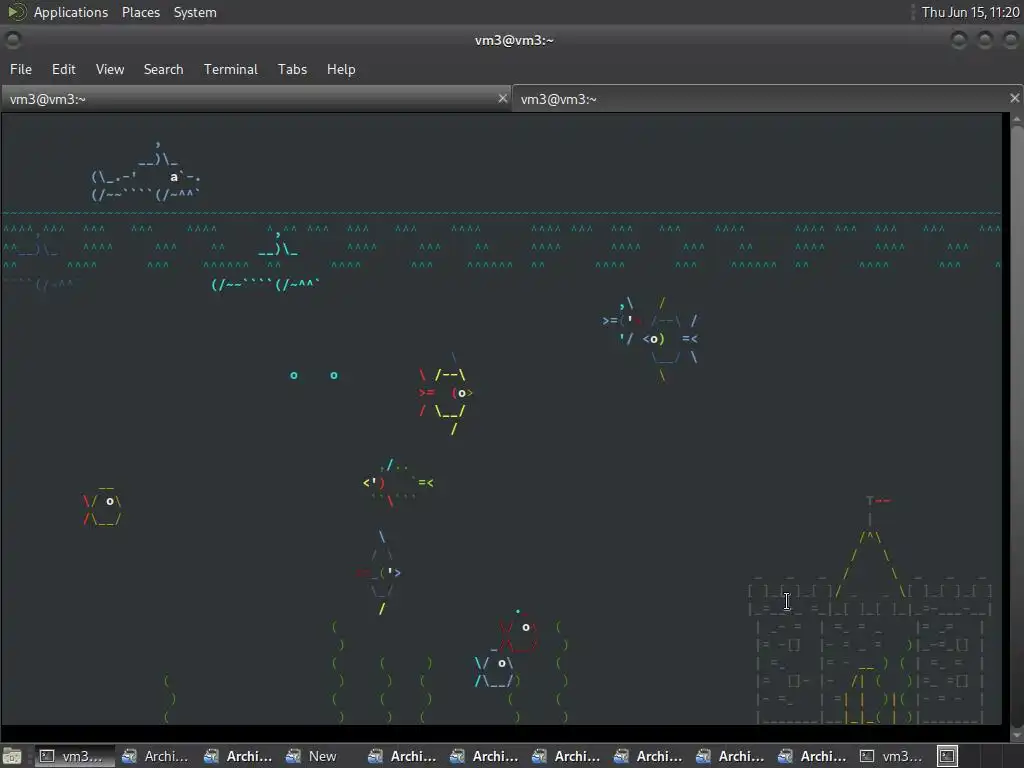Open the Edit menu
The image size is (1024, 768).
pyautogui.click(x=63, y=69)
